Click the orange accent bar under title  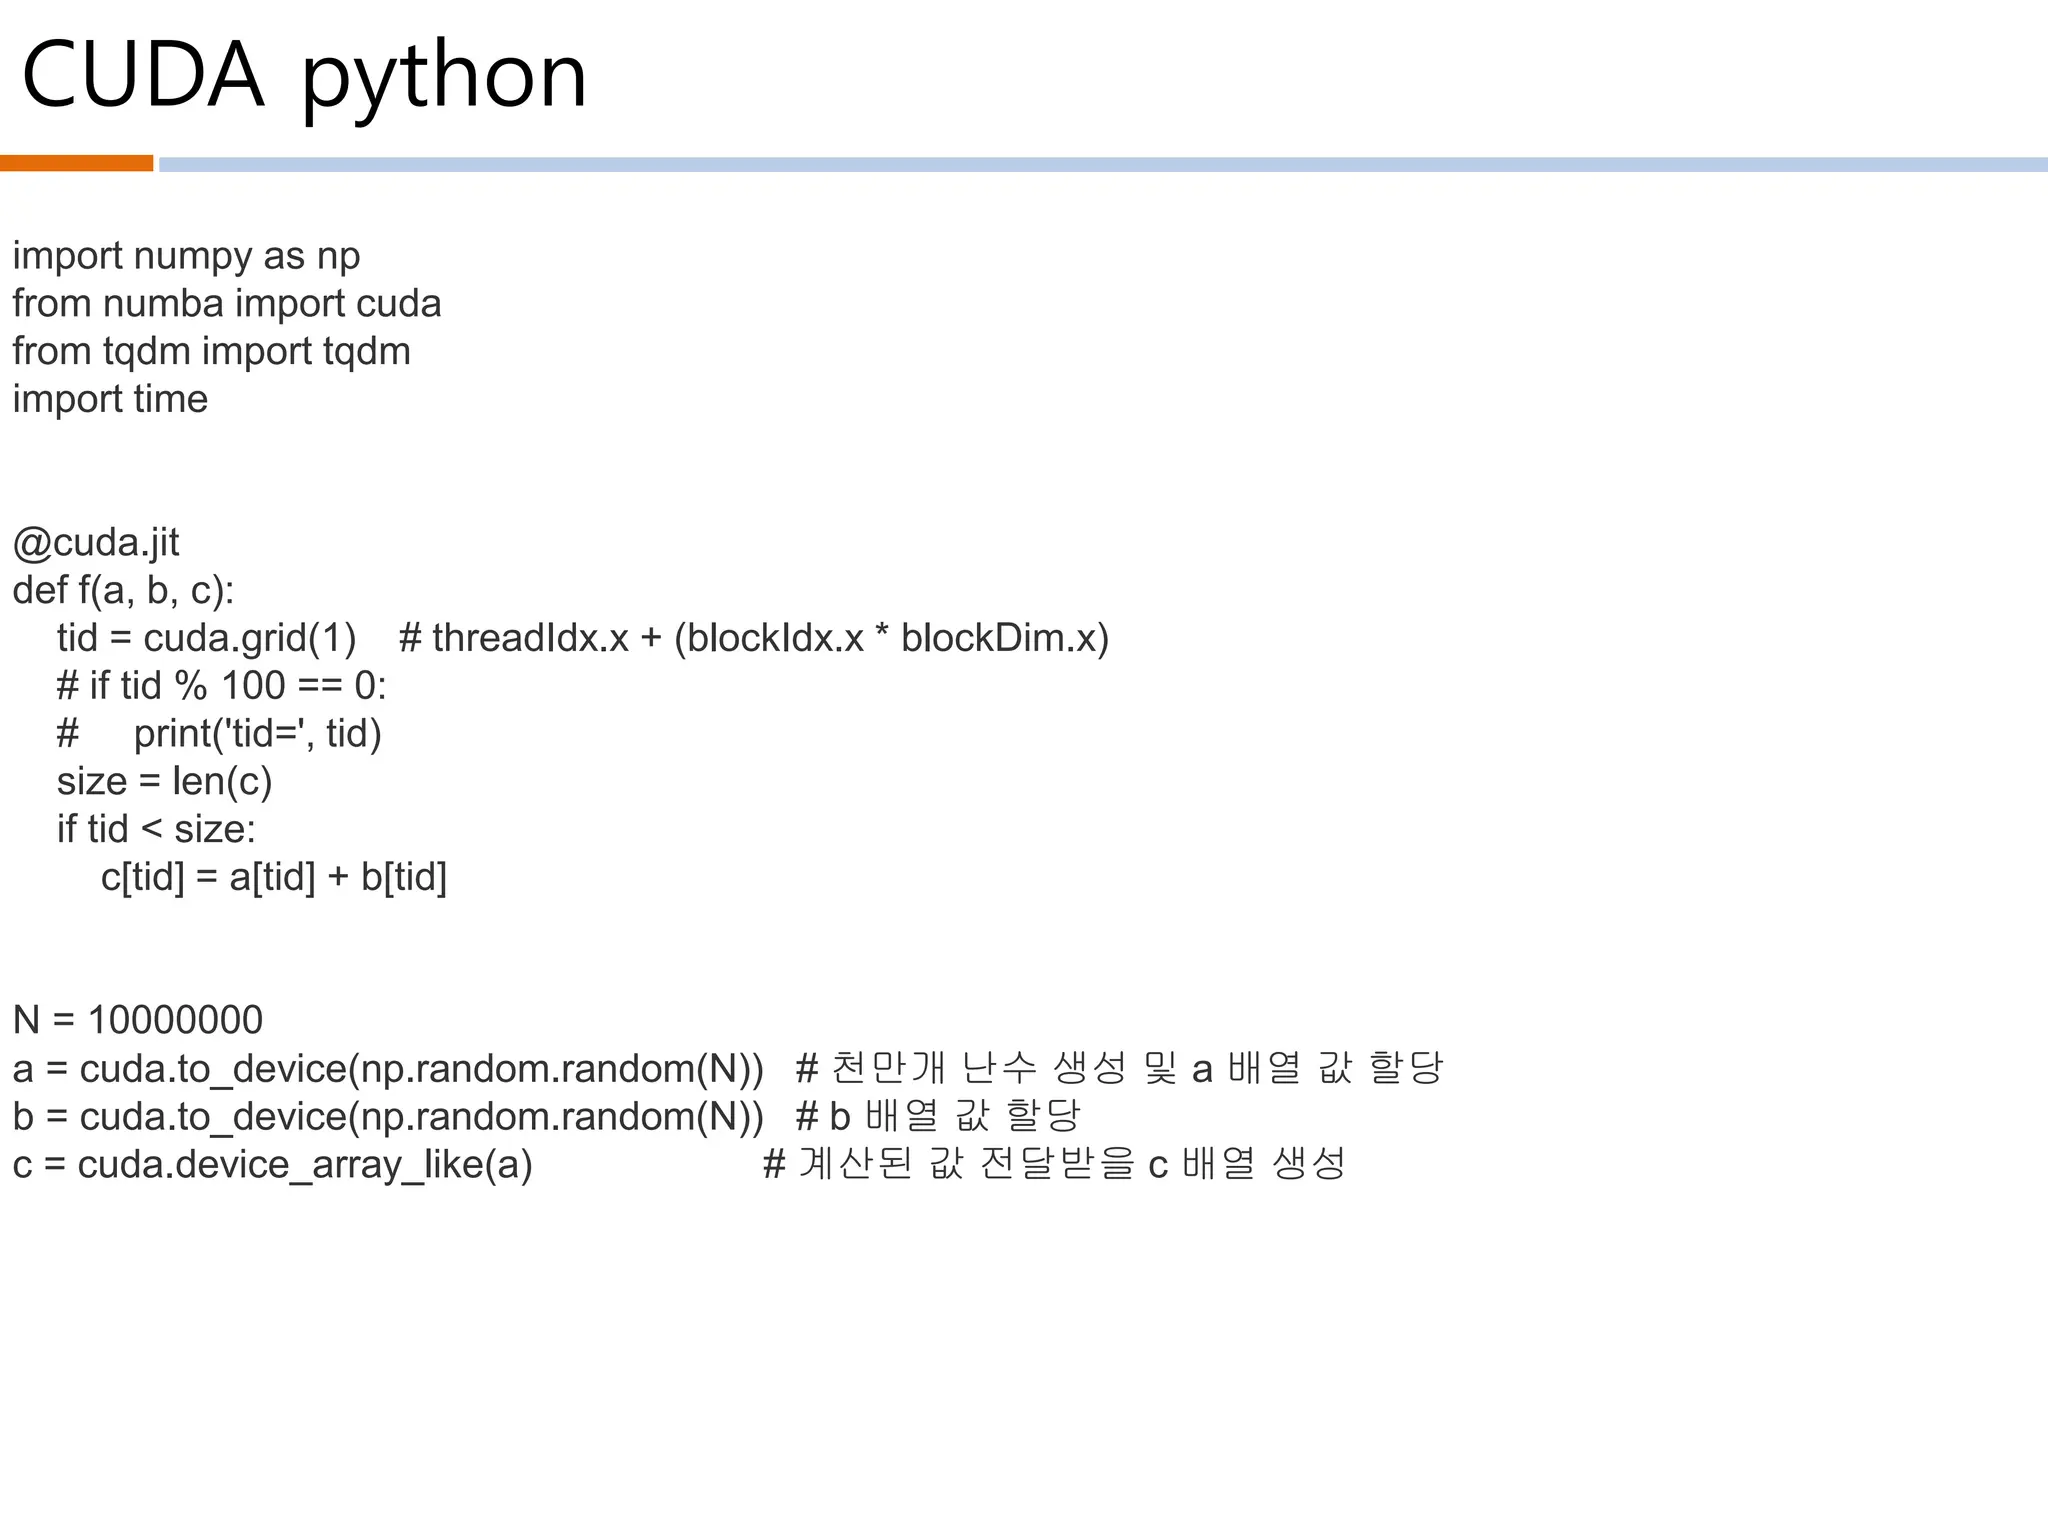(76, 163)
